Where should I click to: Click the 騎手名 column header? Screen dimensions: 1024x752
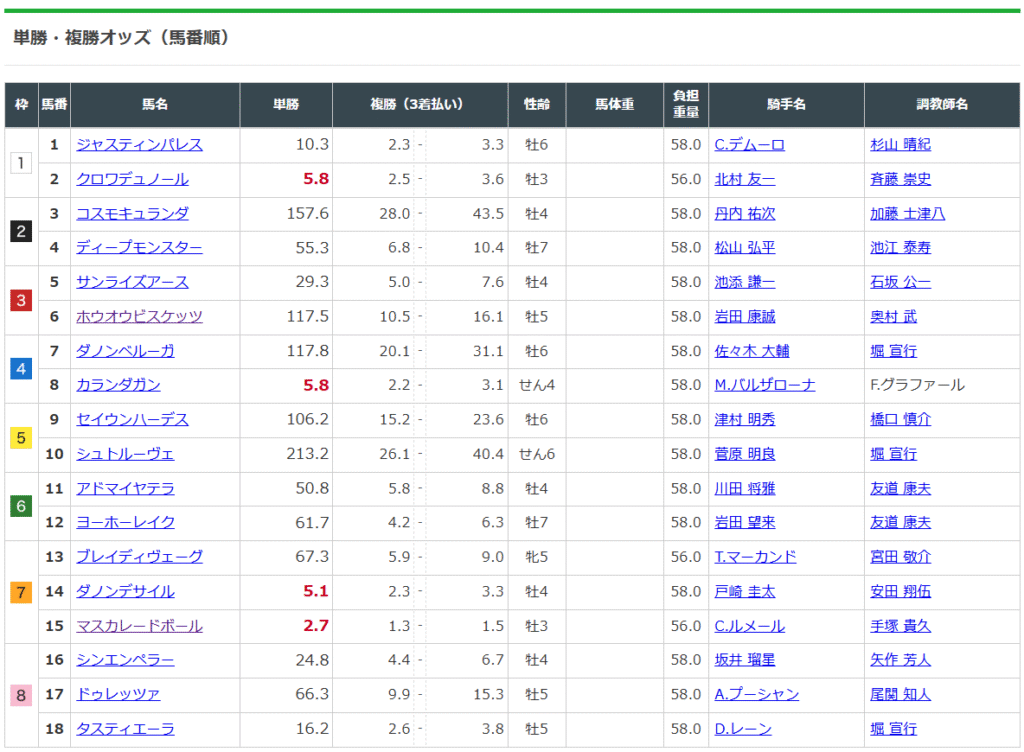click(x=785, y=105)
